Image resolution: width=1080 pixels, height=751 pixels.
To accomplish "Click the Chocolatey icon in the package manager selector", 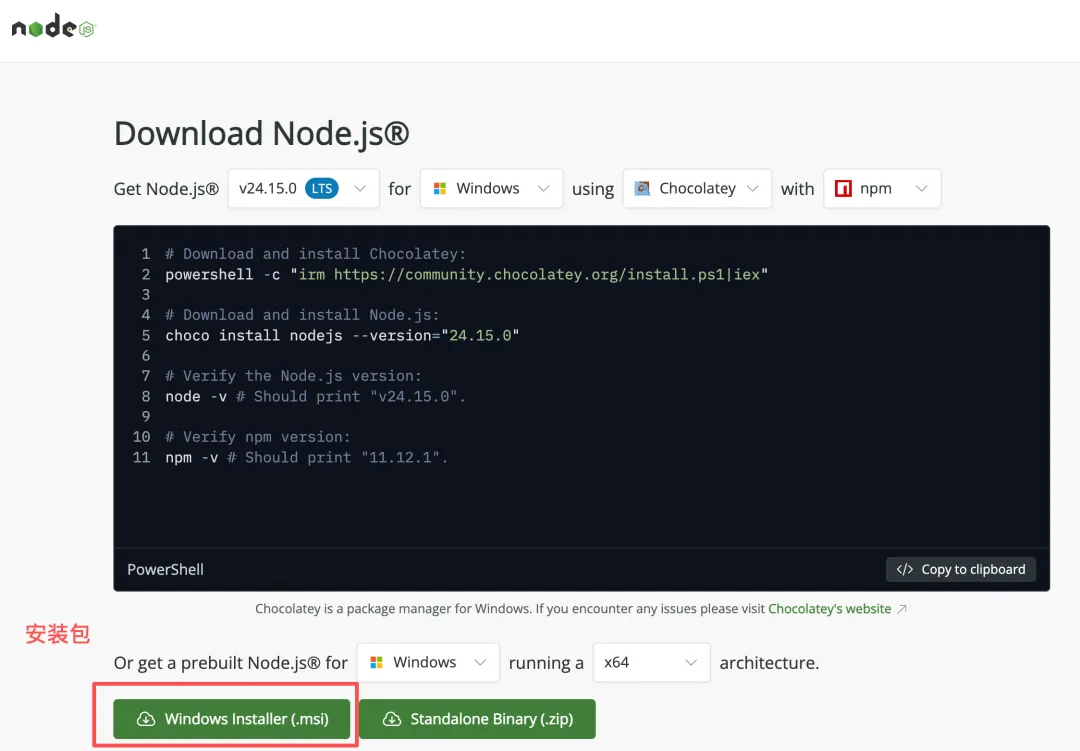I will tap(641, 188).
